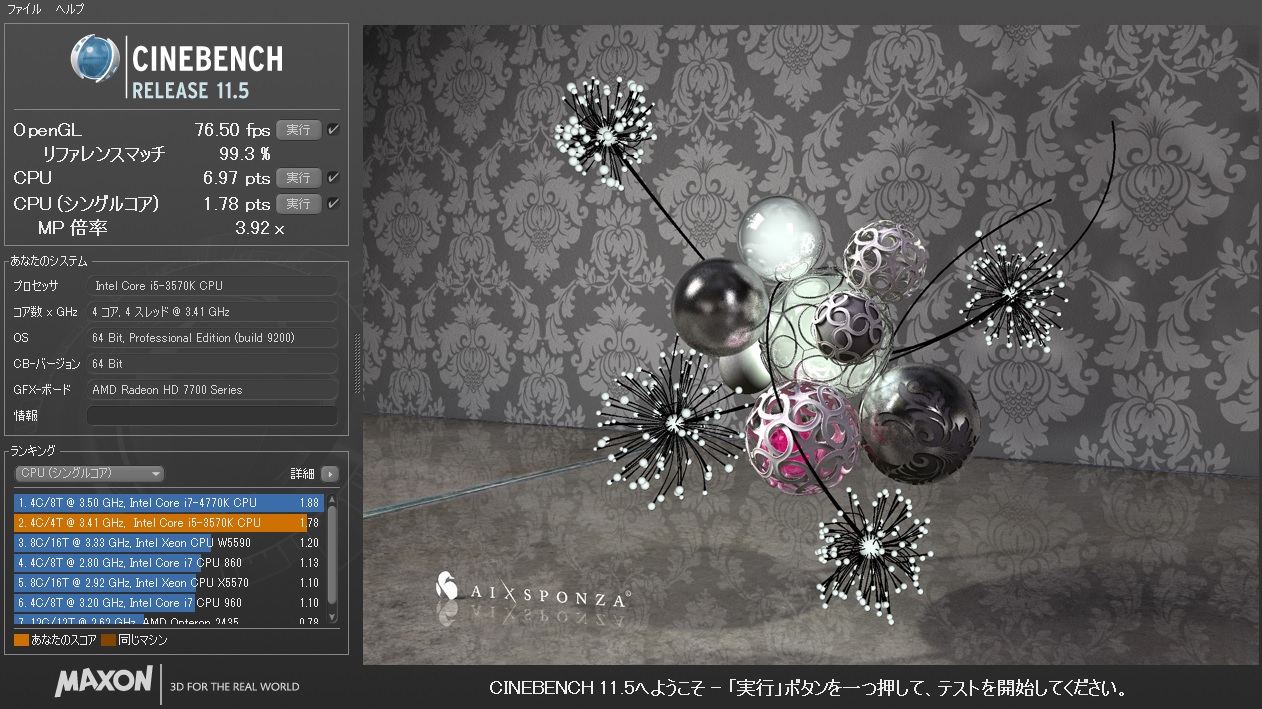Click the processor field Intel Core i5-3570K
Image resolution: width=1262 pixels, height=709 pixels.
[212, 286]
